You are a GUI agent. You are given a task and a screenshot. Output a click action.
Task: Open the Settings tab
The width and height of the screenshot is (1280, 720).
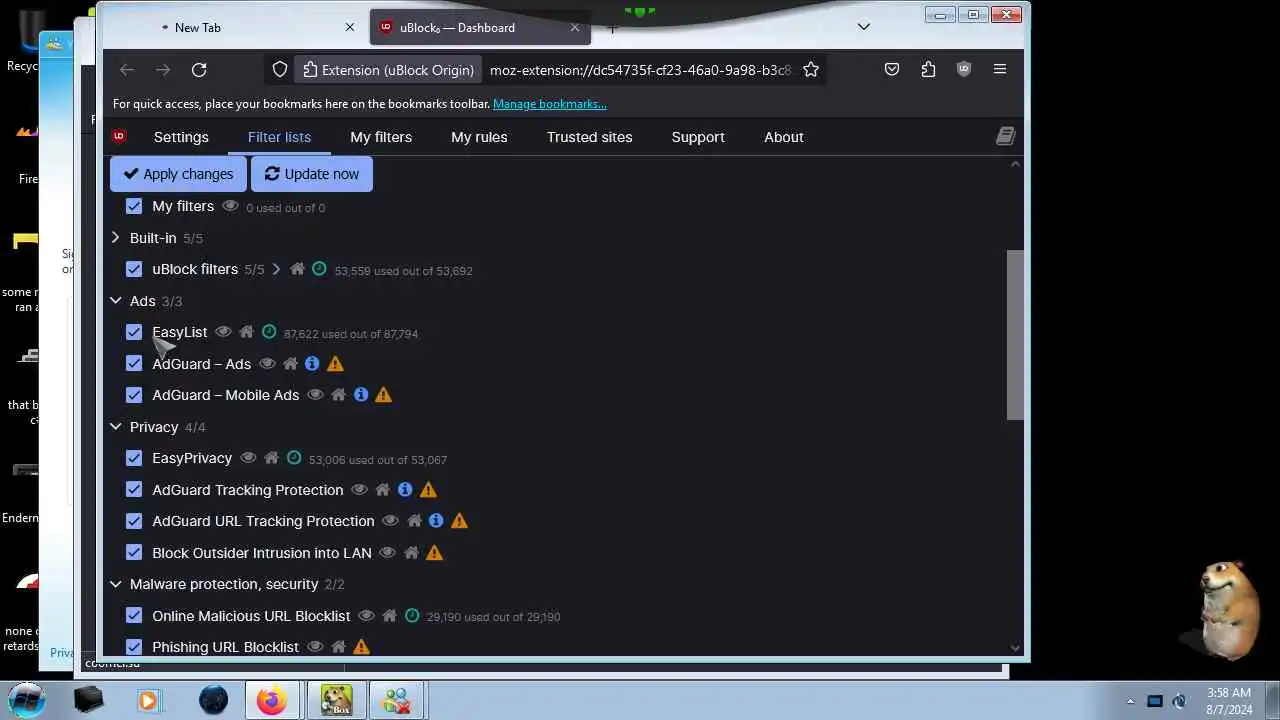pos(181,137)
